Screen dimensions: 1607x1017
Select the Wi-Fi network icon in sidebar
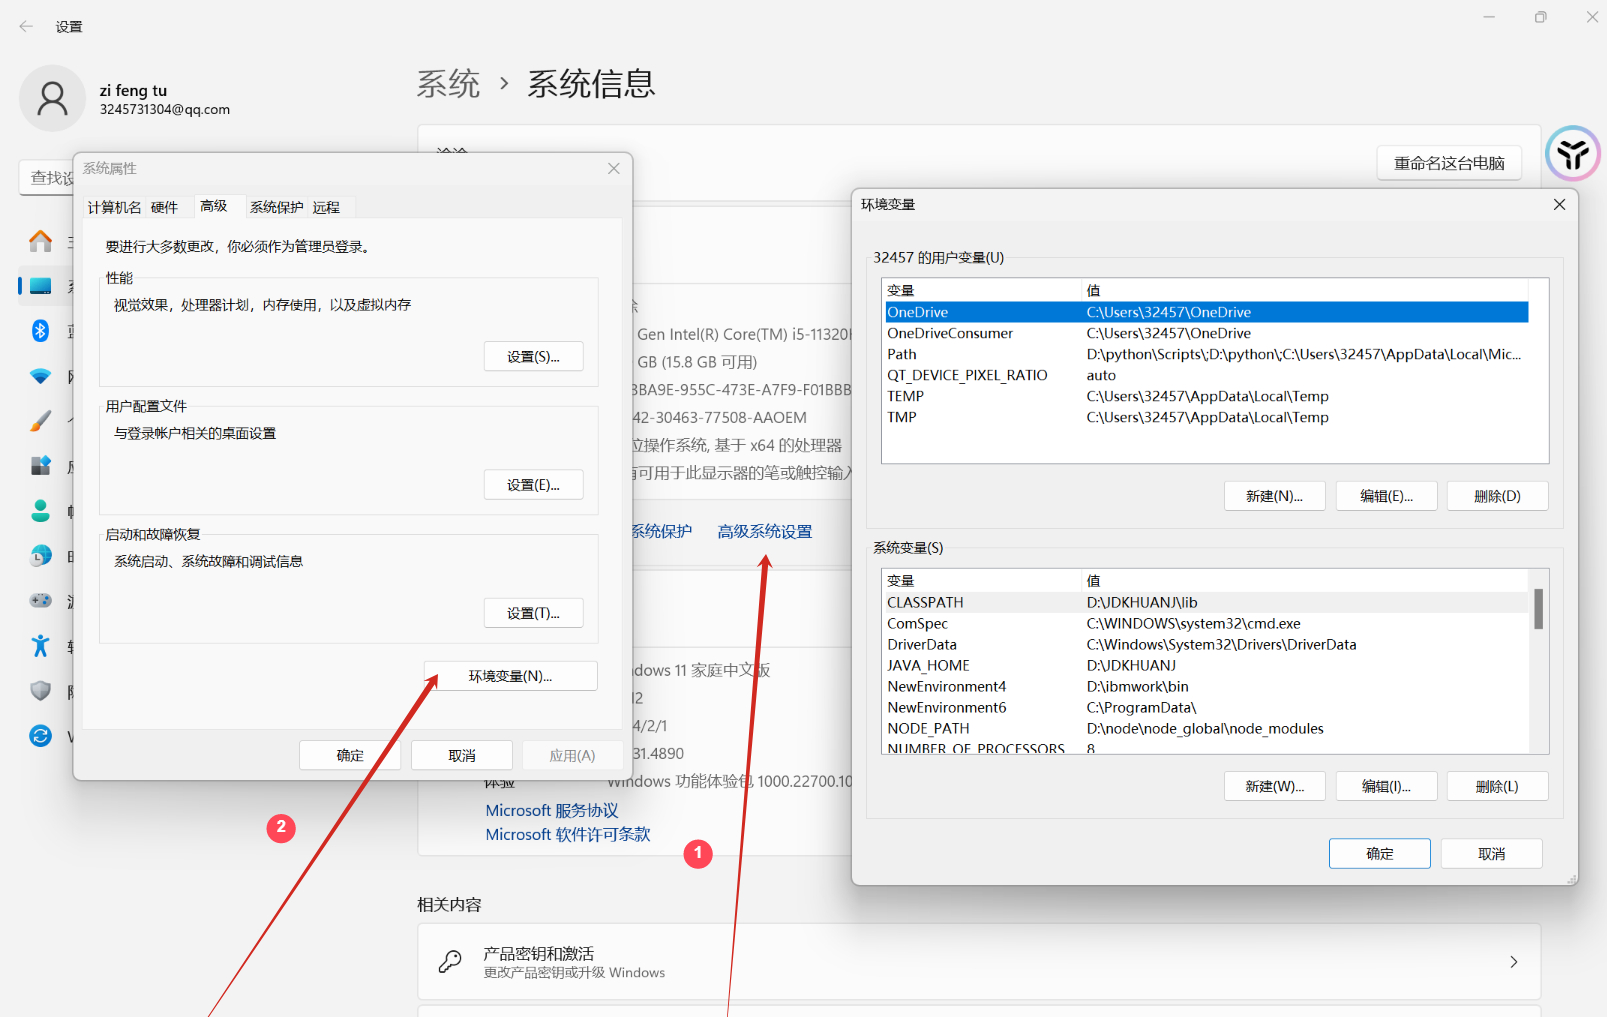tap(40, 376)
